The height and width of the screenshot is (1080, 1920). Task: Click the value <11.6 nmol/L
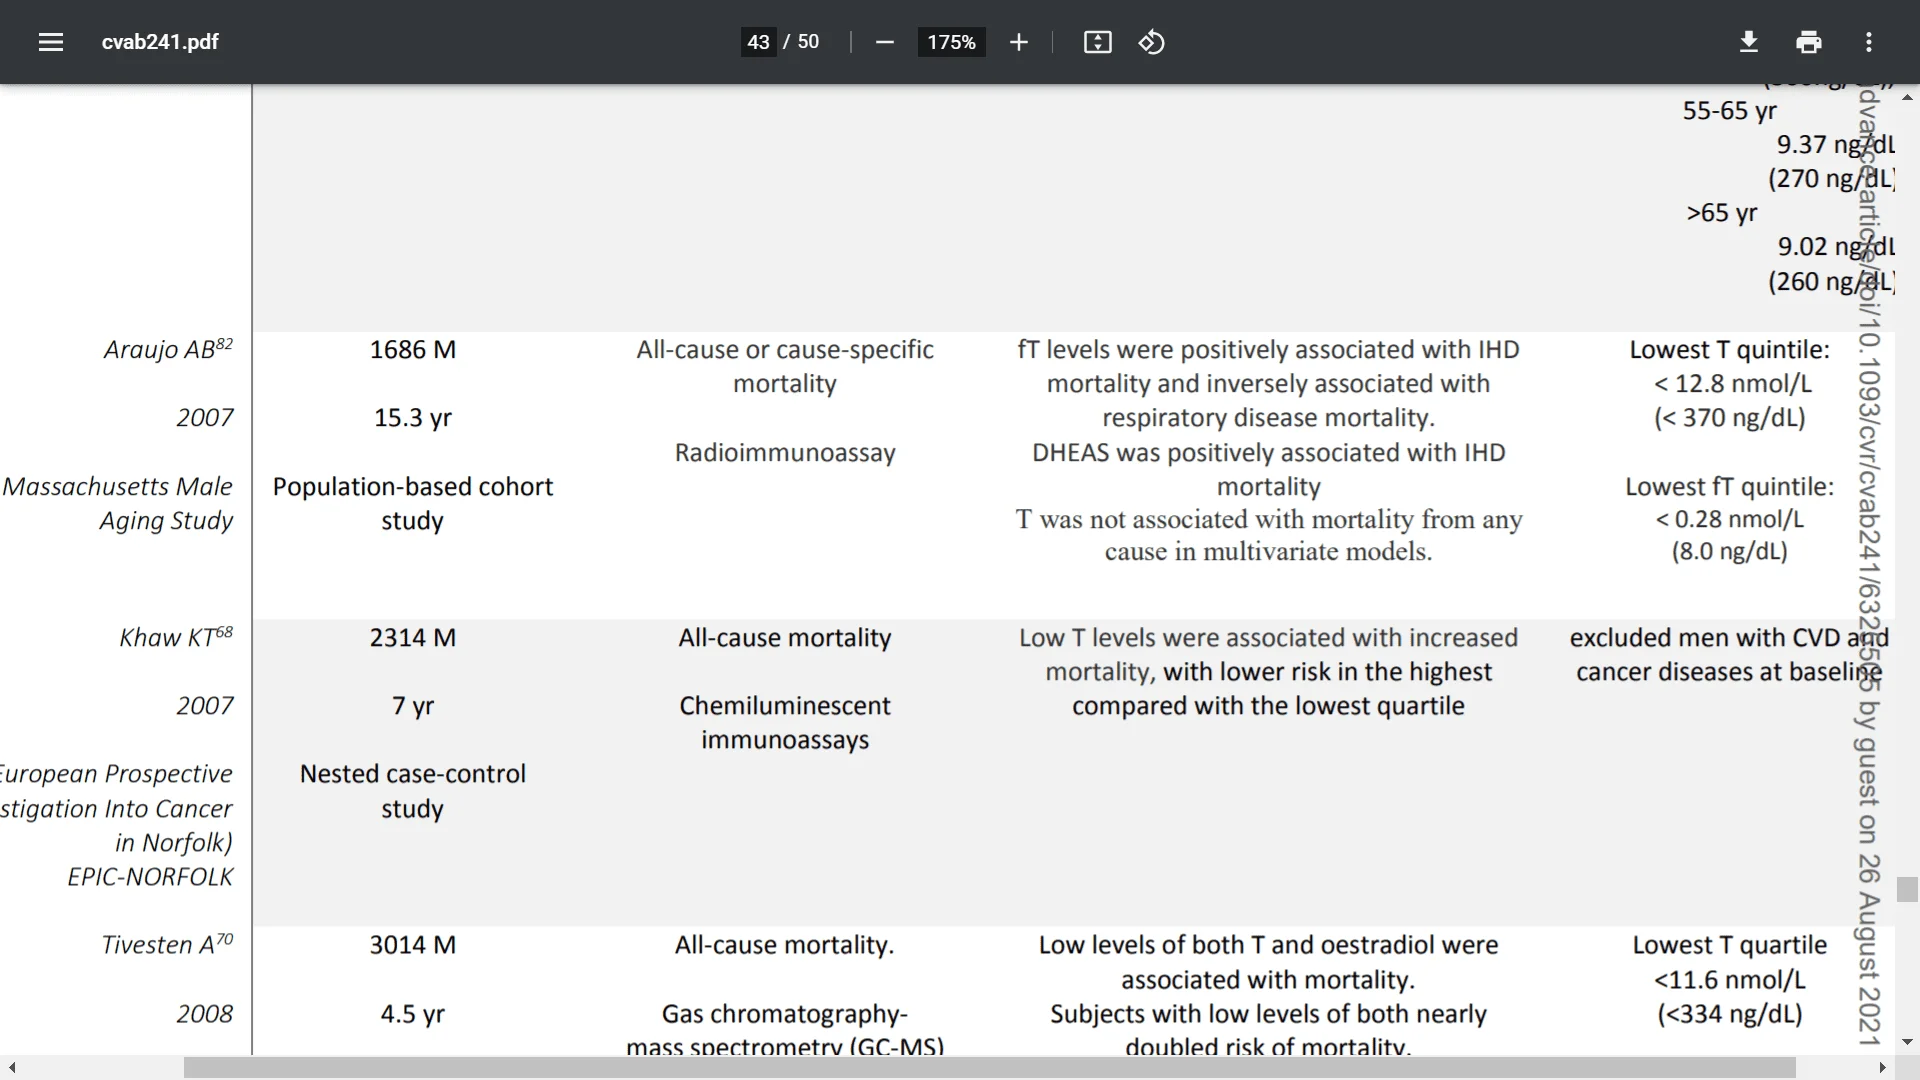(1730, 979)
